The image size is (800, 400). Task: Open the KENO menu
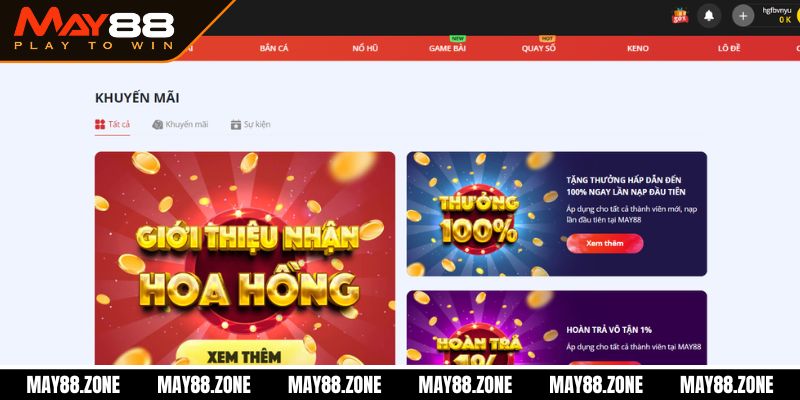click(638, 48)
